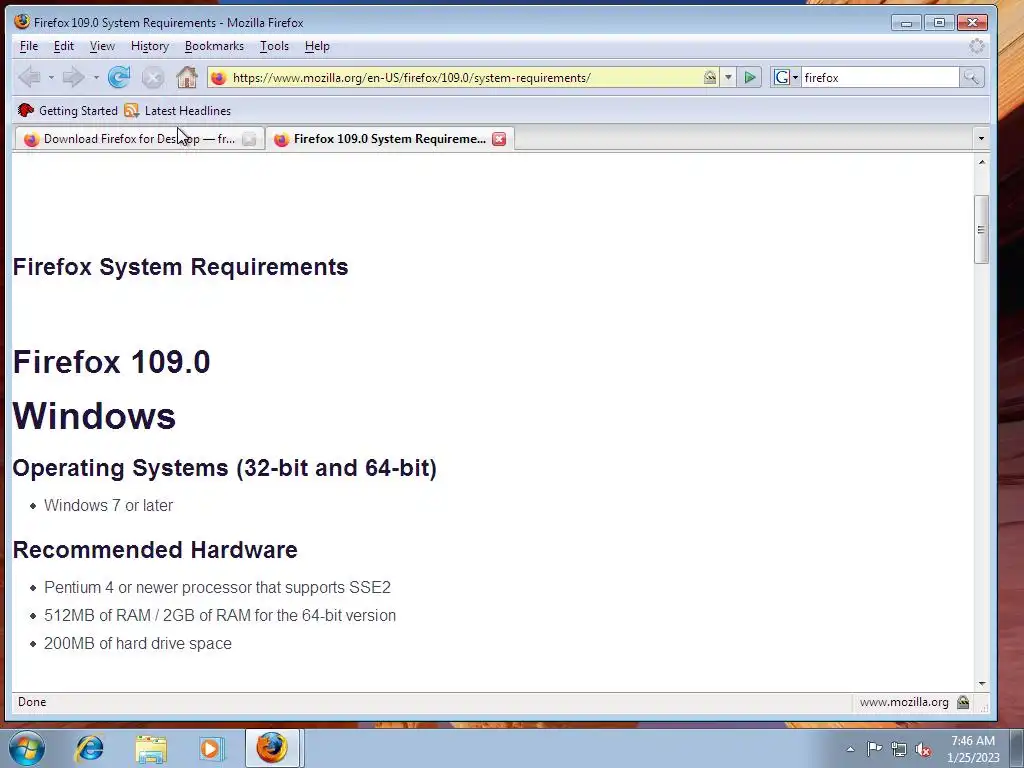The image size is (1024, 768).
Task: Open Action Center flag icon
Action: [x=874, y=749]
